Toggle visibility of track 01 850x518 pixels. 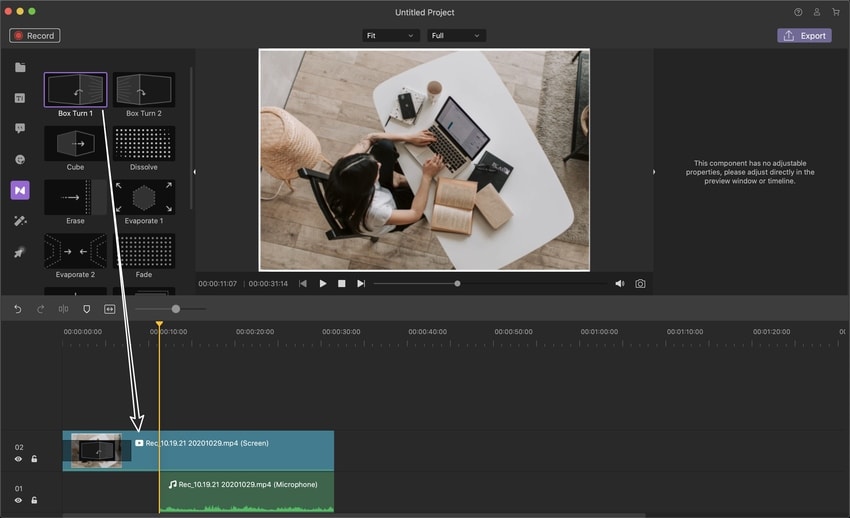(x=18, y=500)
